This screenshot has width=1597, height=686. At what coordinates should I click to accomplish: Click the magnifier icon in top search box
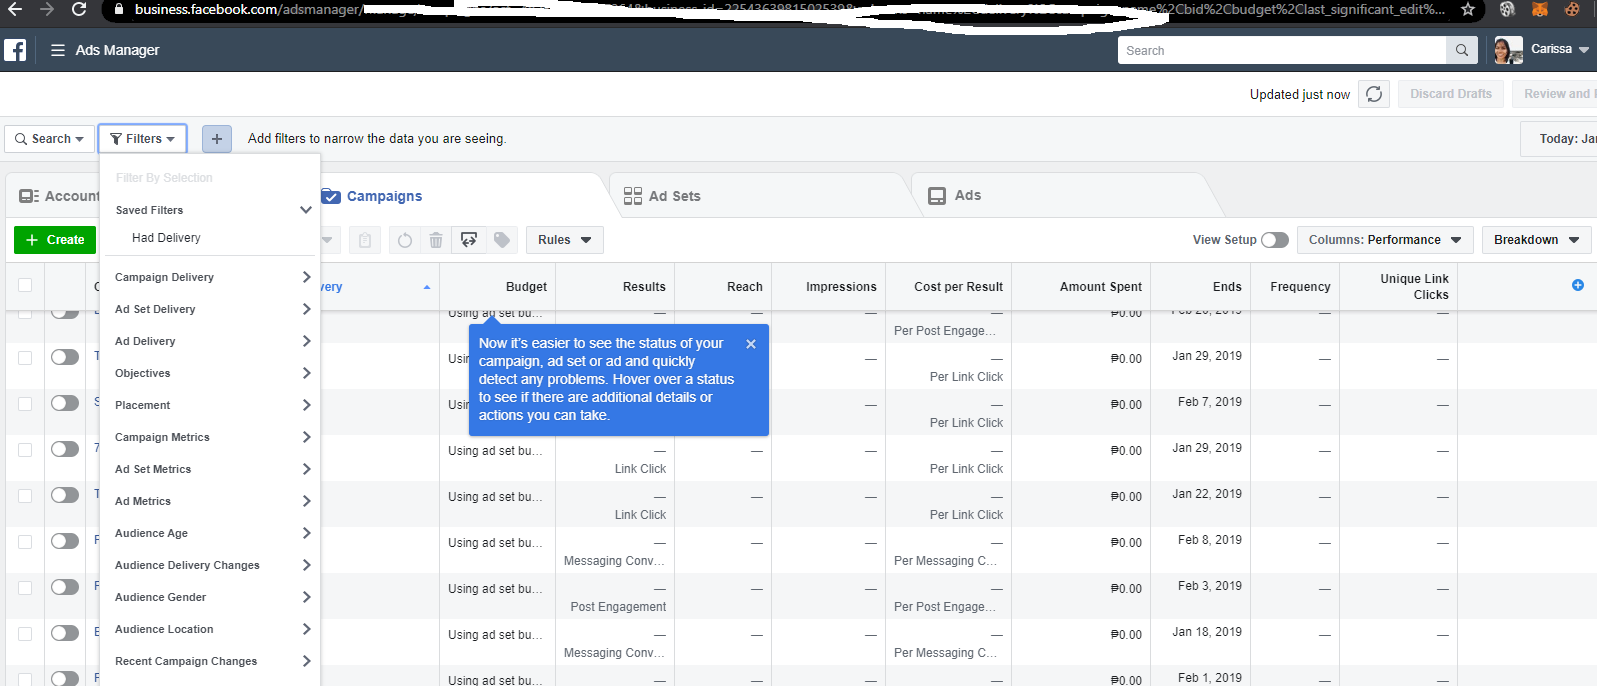1461,50
